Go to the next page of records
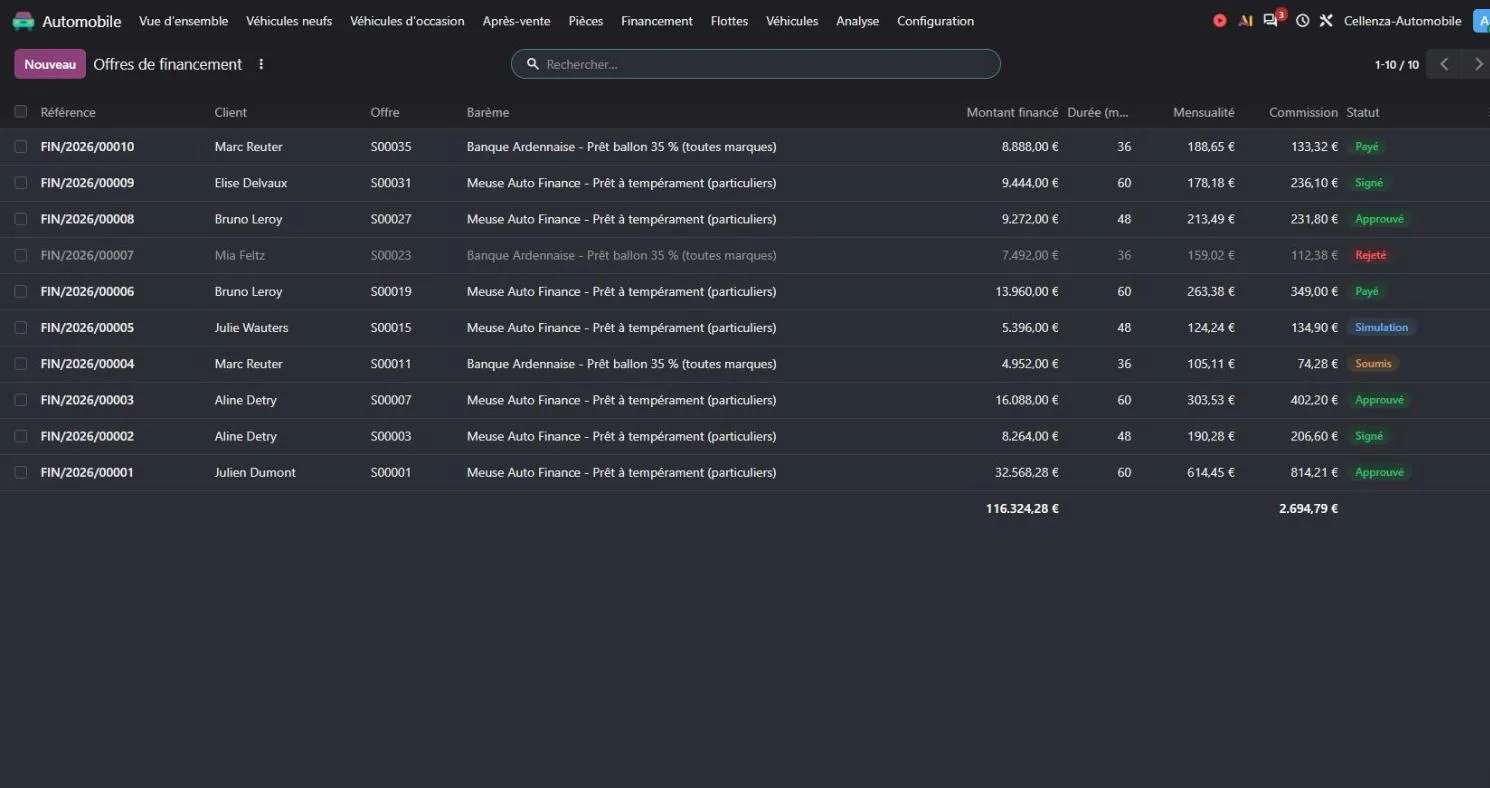This screenshot has height=788, width=1490. (1477, 64)
